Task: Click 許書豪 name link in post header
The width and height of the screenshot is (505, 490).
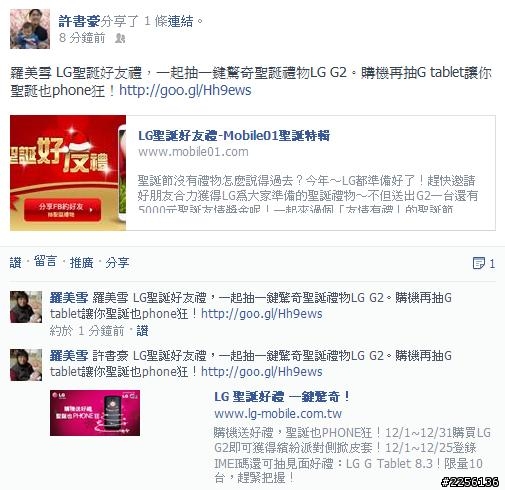Action: coord(79,21)
